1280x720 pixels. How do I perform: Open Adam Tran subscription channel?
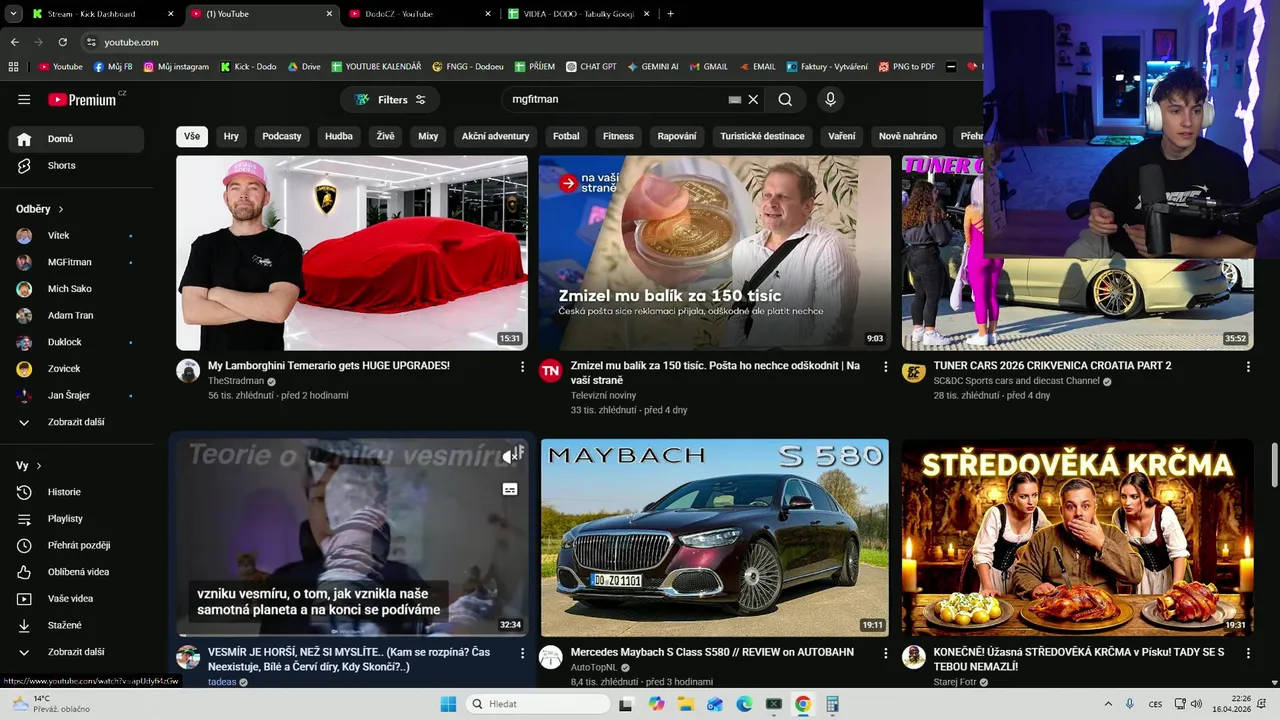coord(76,315)
